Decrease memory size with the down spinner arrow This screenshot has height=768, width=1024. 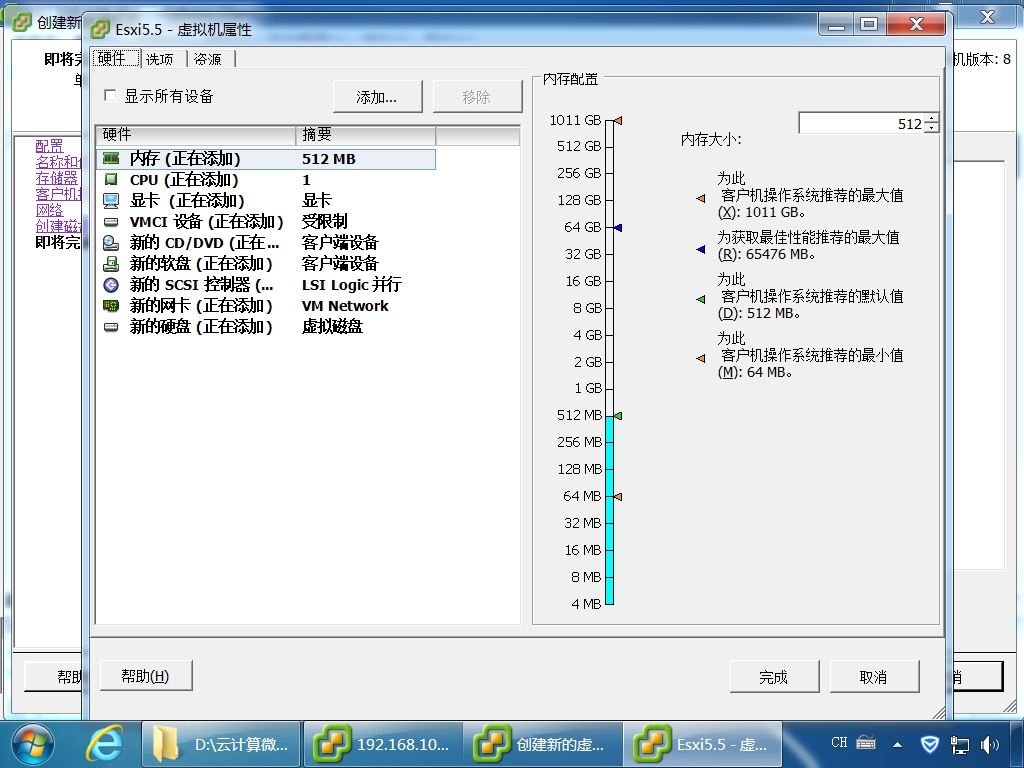pos(932,129)
